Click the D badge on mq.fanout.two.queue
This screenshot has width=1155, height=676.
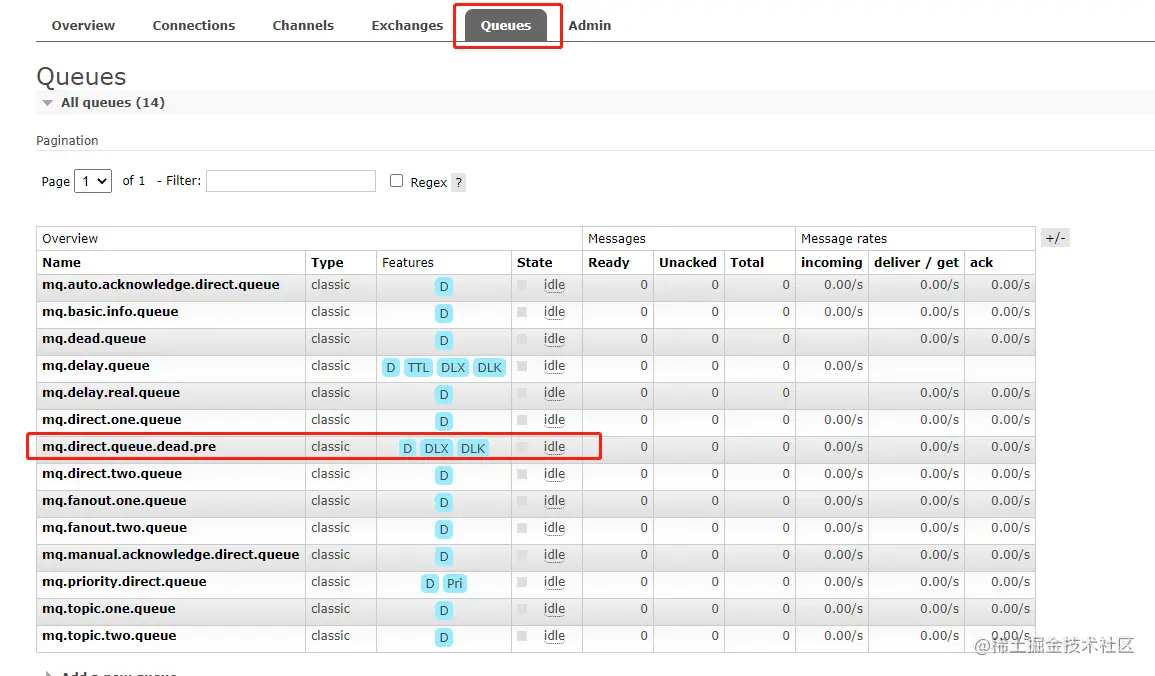tap(443, 529)
